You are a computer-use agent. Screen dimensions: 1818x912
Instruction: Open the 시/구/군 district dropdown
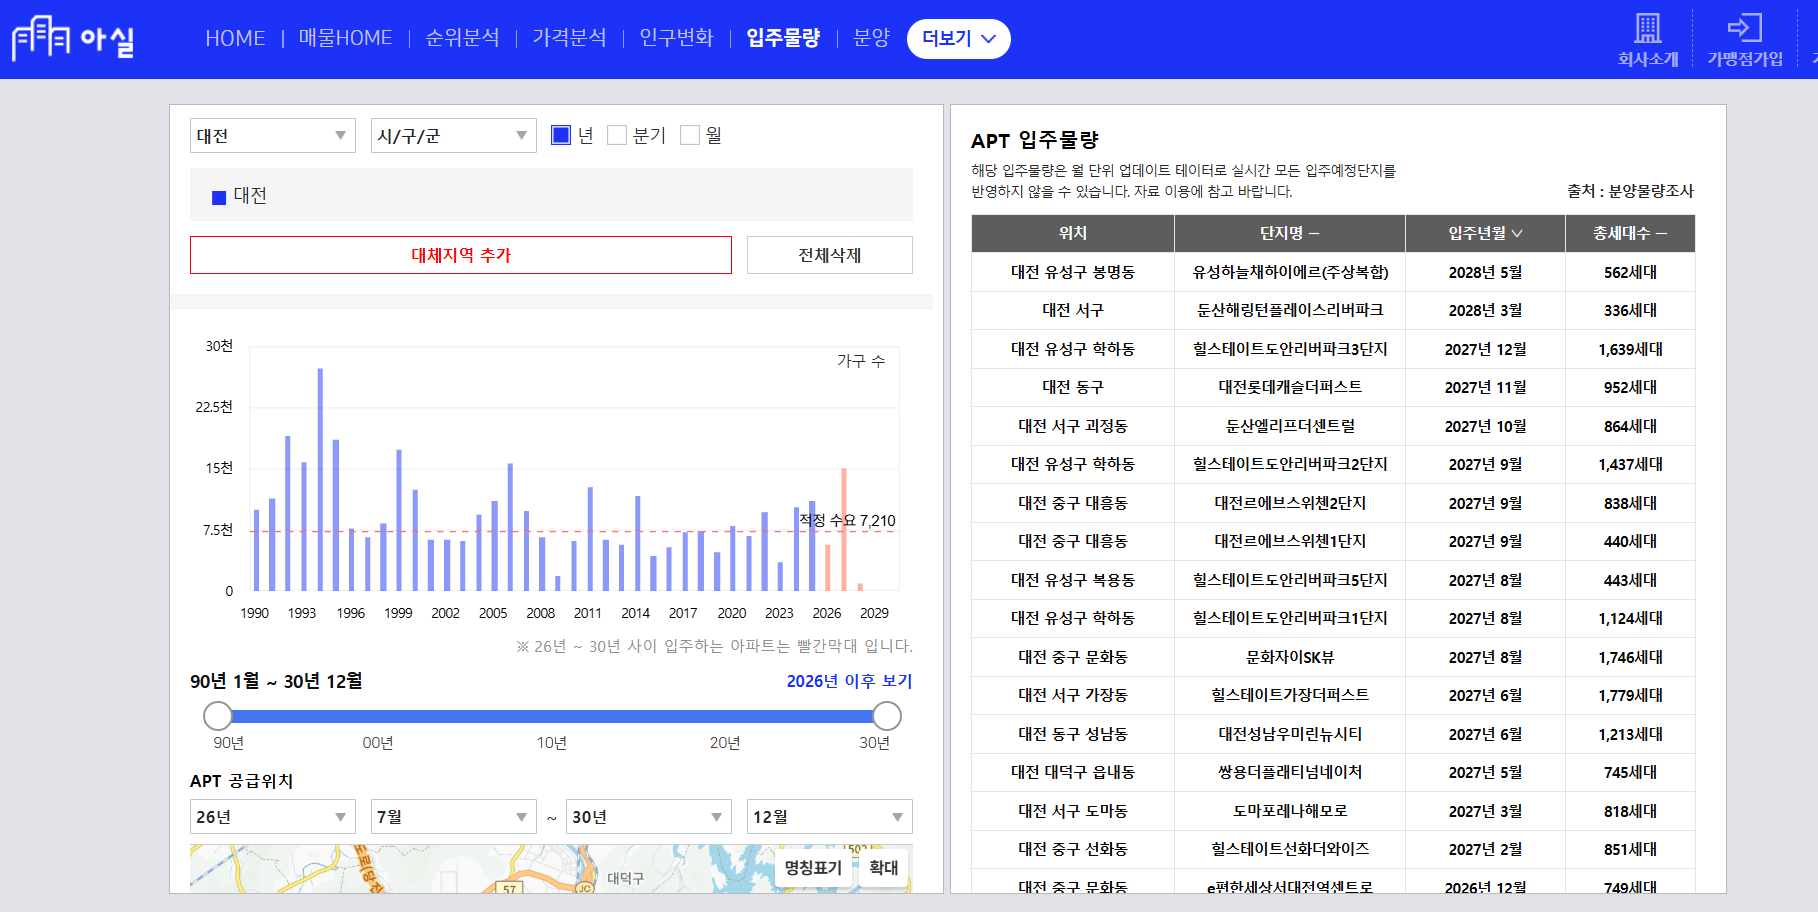[454, 135]
